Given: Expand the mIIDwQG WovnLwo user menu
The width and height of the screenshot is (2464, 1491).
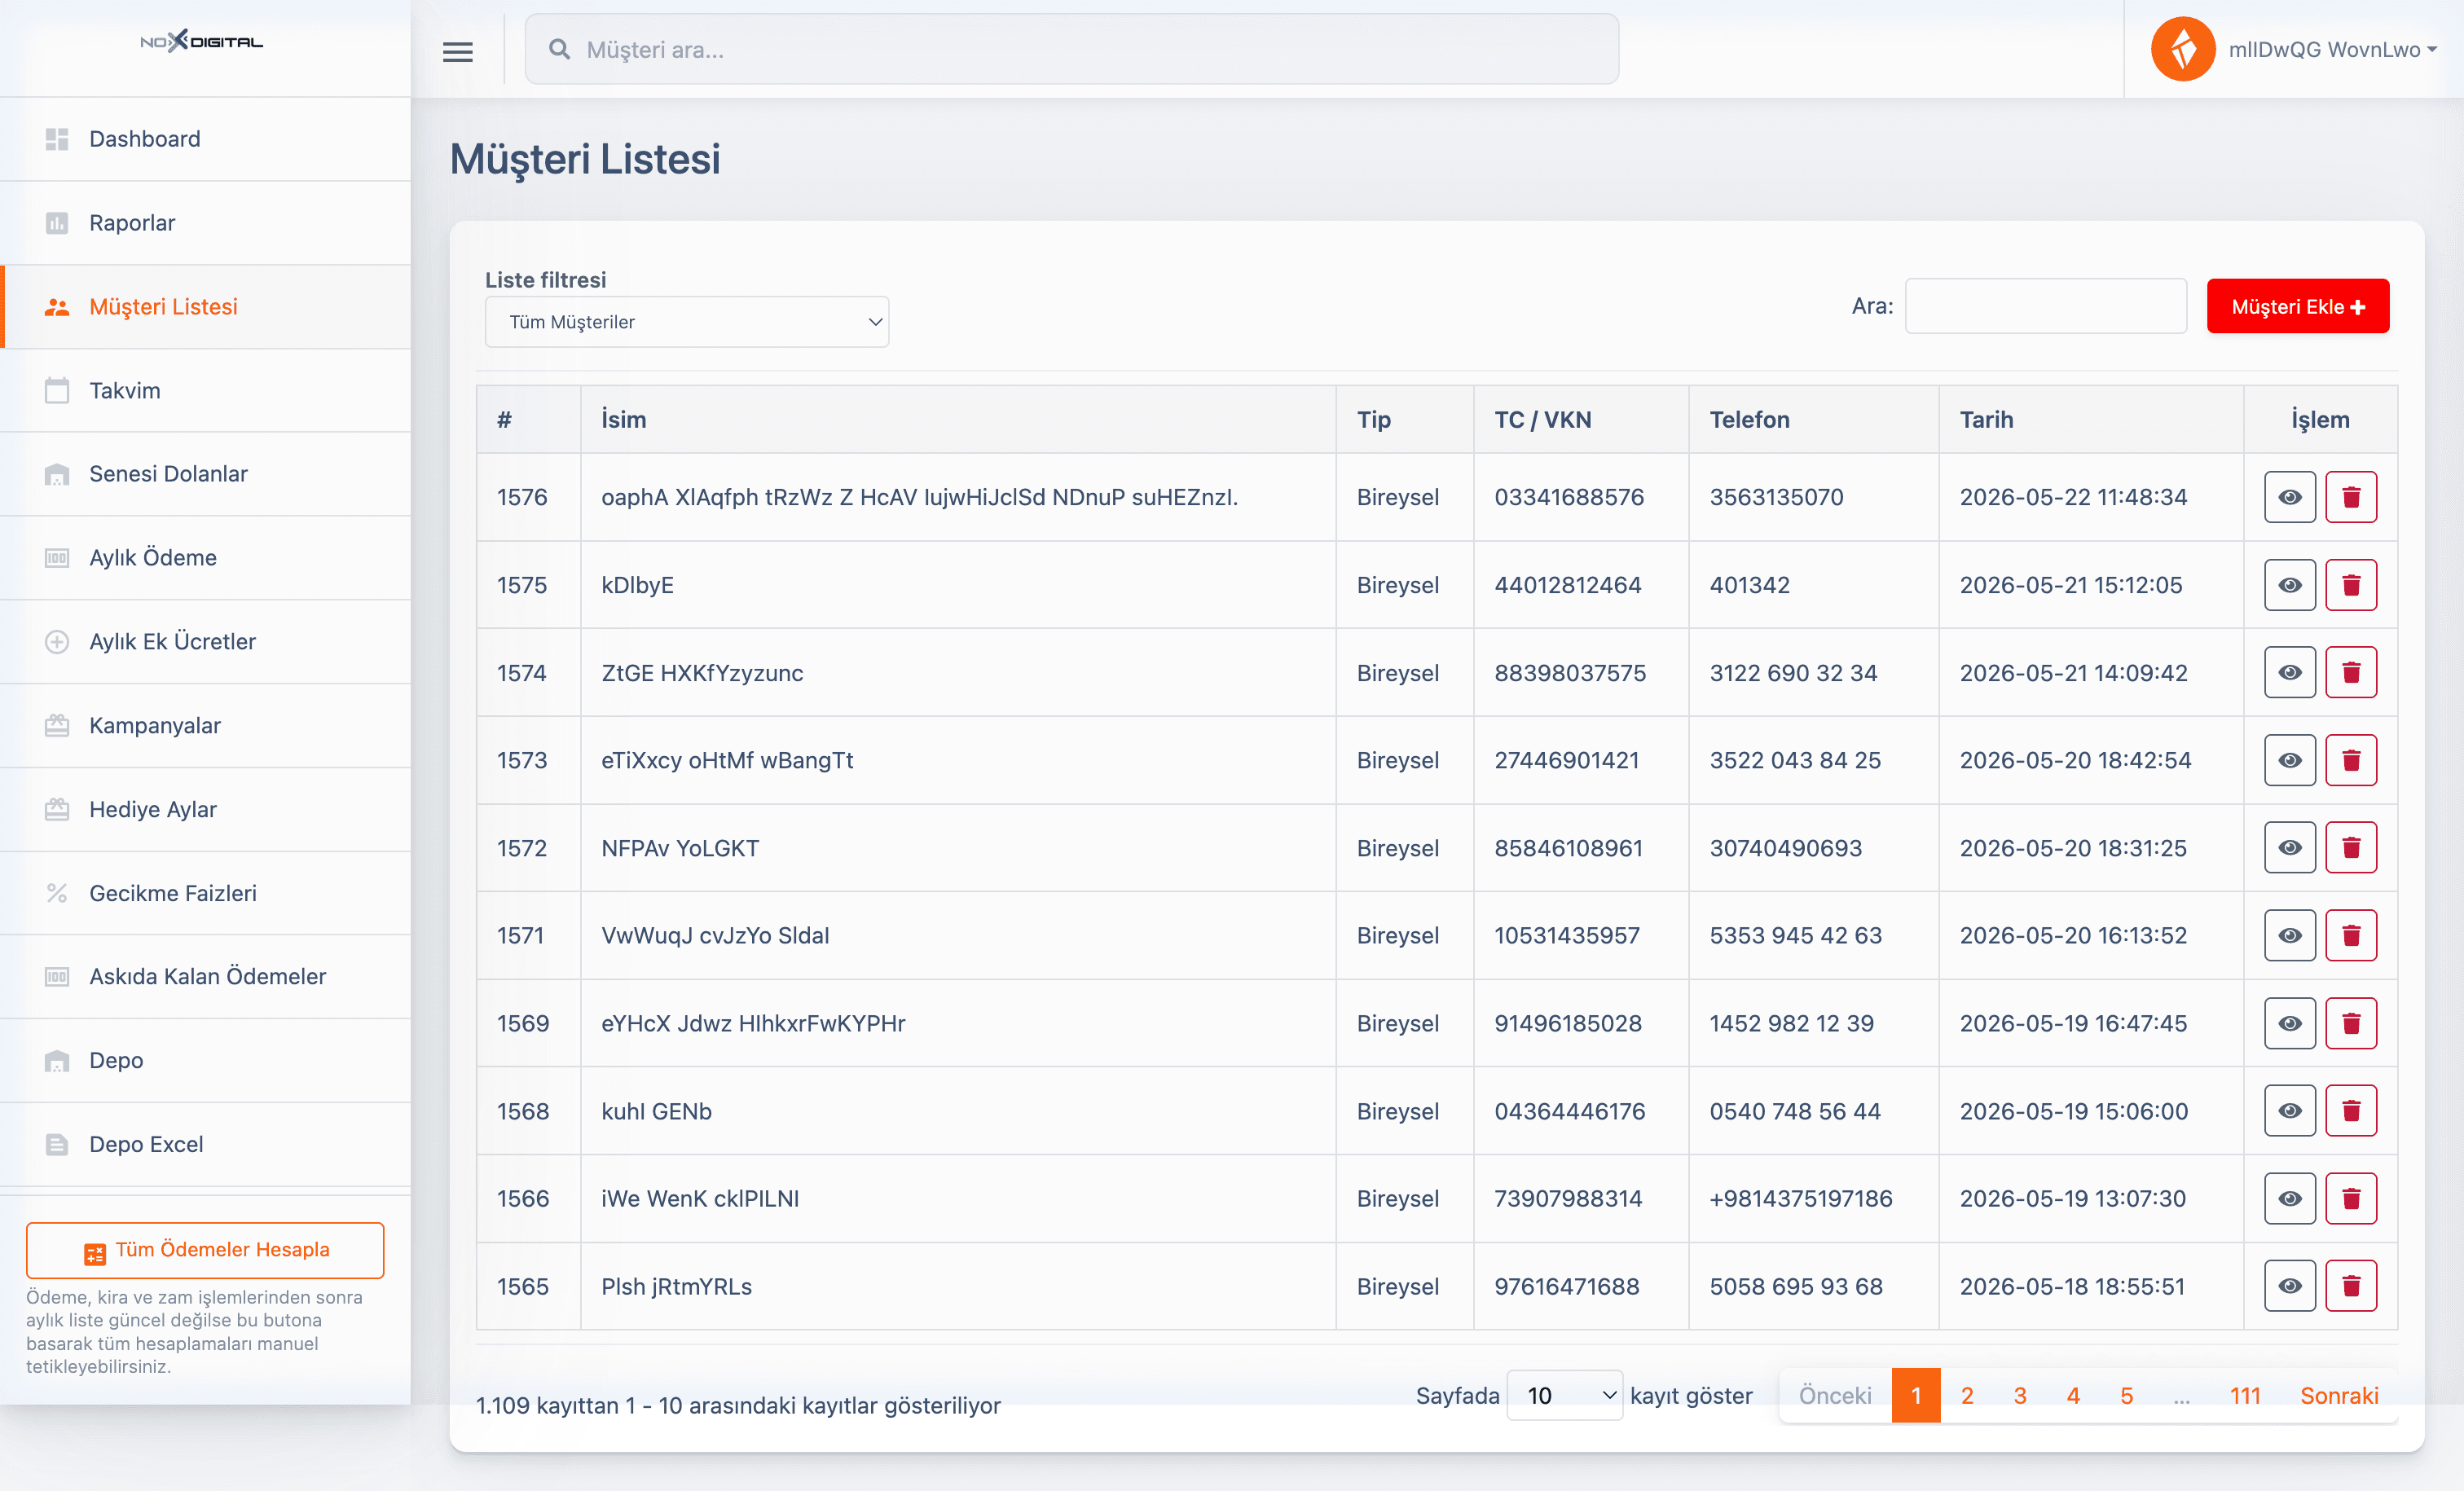Looking at the screenshot, I should (x=2332, y=50).
